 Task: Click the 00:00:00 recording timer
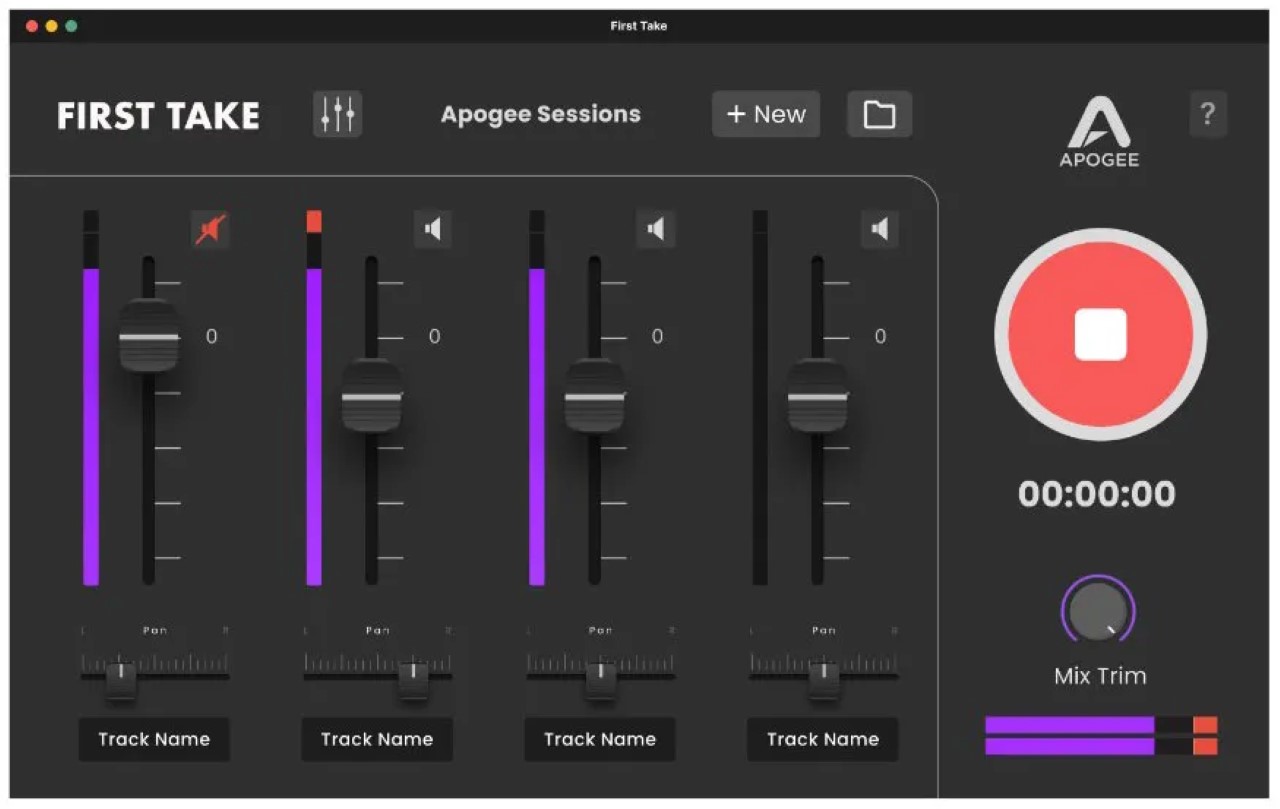pyautogui.click(x=1097, y=494)
